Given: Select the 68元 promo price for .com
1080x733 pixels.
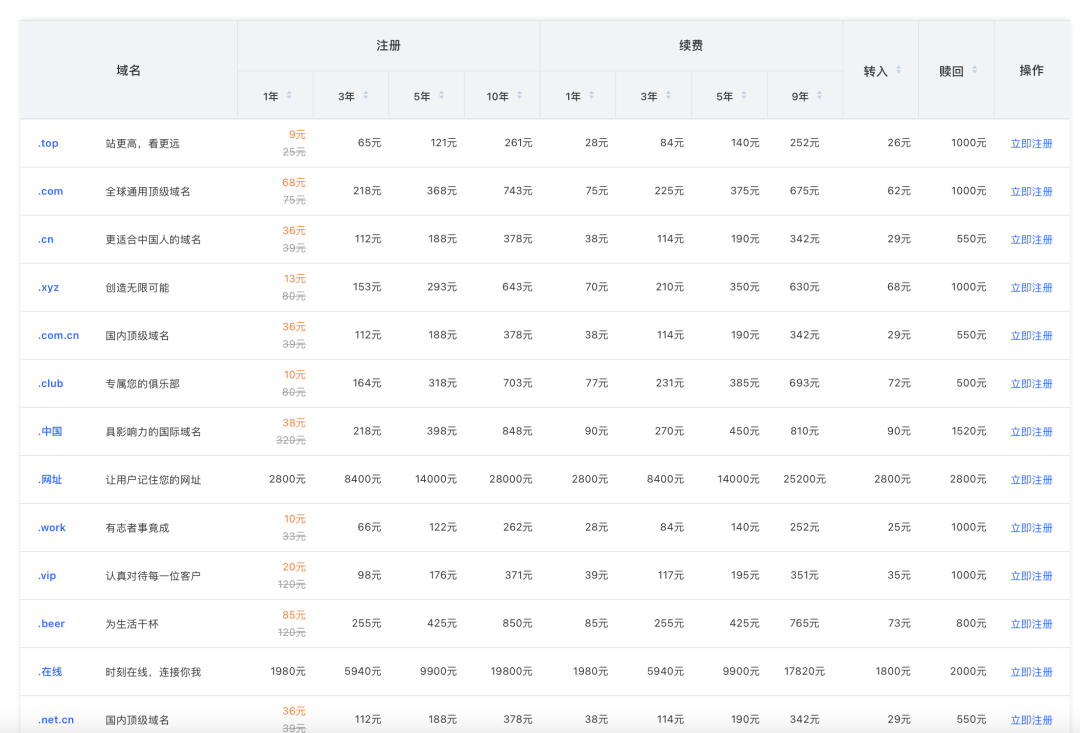Looking at the screenshot, I should [293, 183].
